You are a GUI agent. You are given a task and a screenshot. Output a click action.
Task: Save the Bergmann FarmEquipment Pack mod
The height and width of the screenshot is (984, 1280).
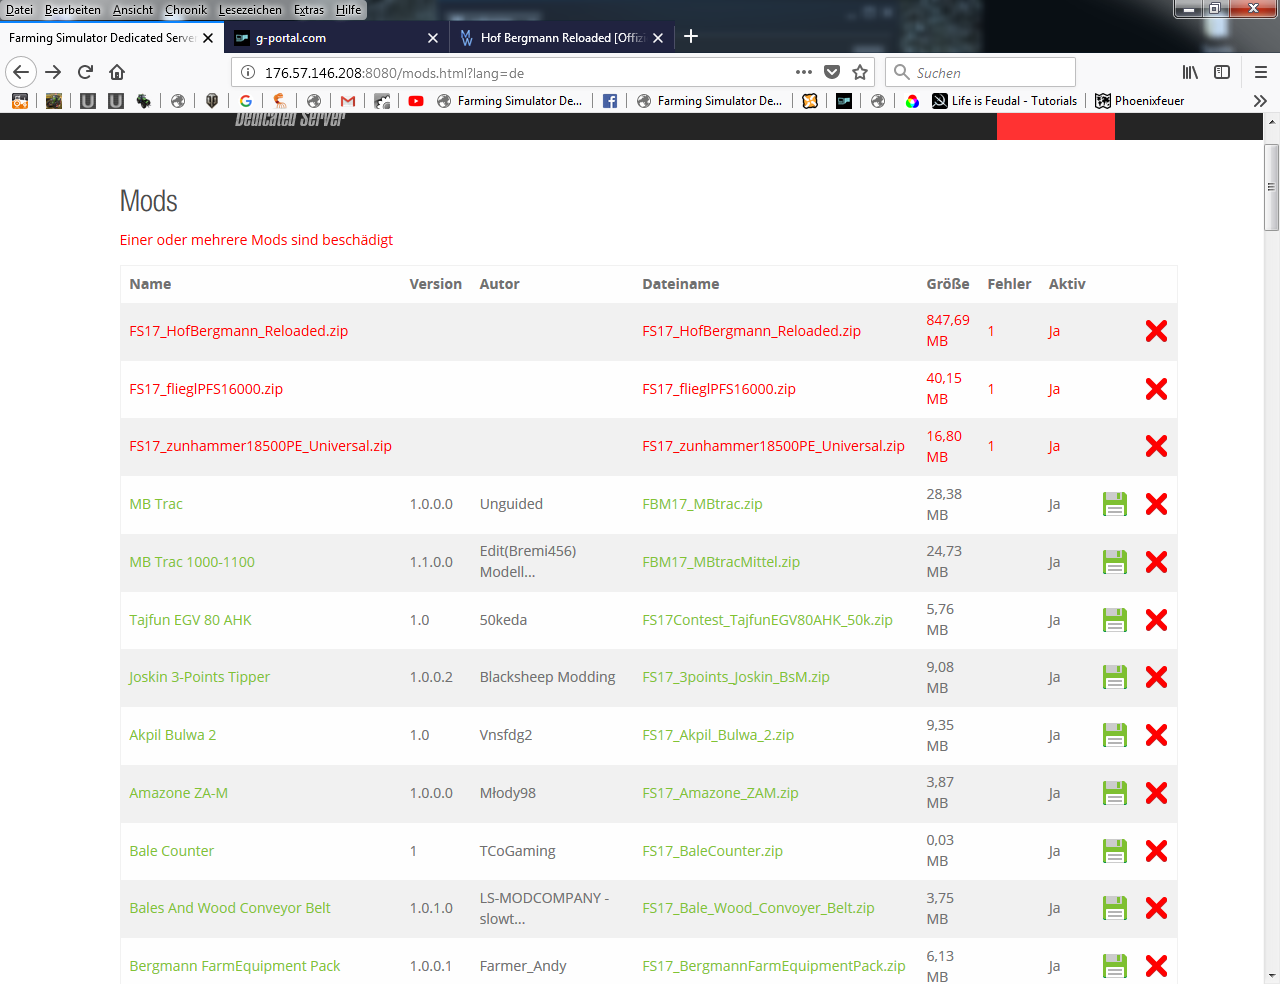[x=1115, y=966]
